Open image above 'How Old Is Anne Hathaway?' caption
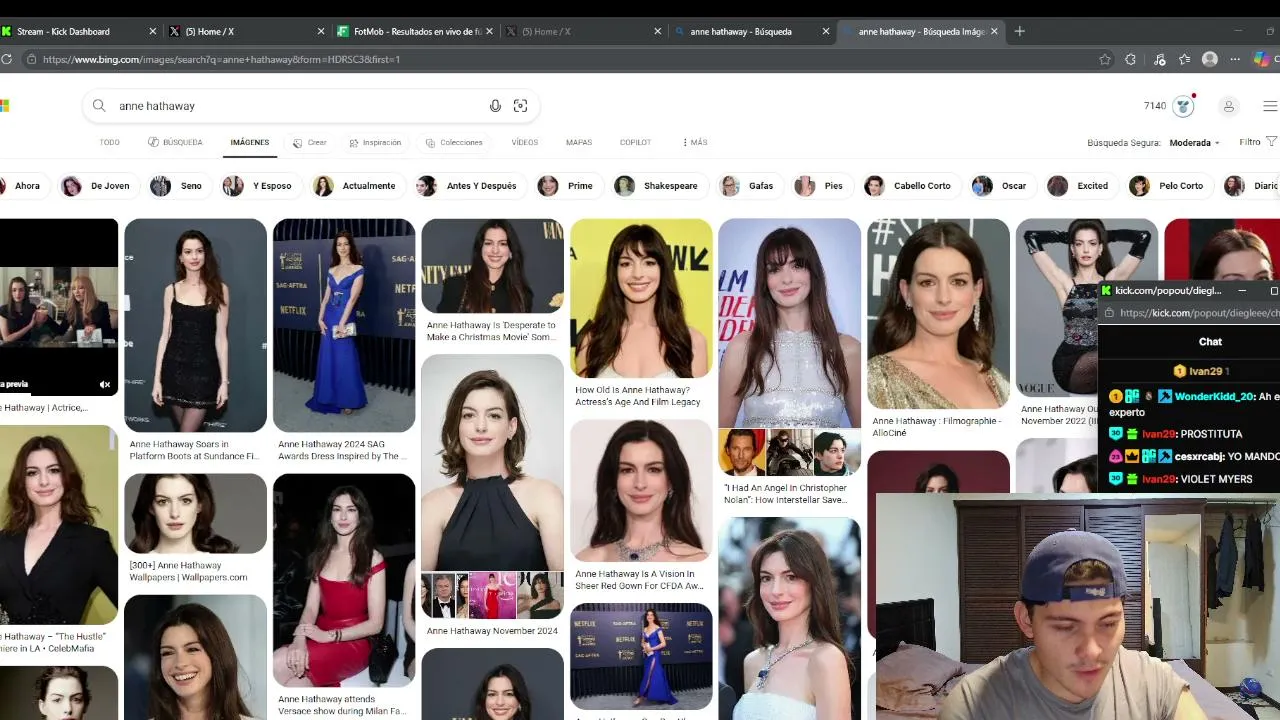The image size is (1280, 720). tap(641, 298)
